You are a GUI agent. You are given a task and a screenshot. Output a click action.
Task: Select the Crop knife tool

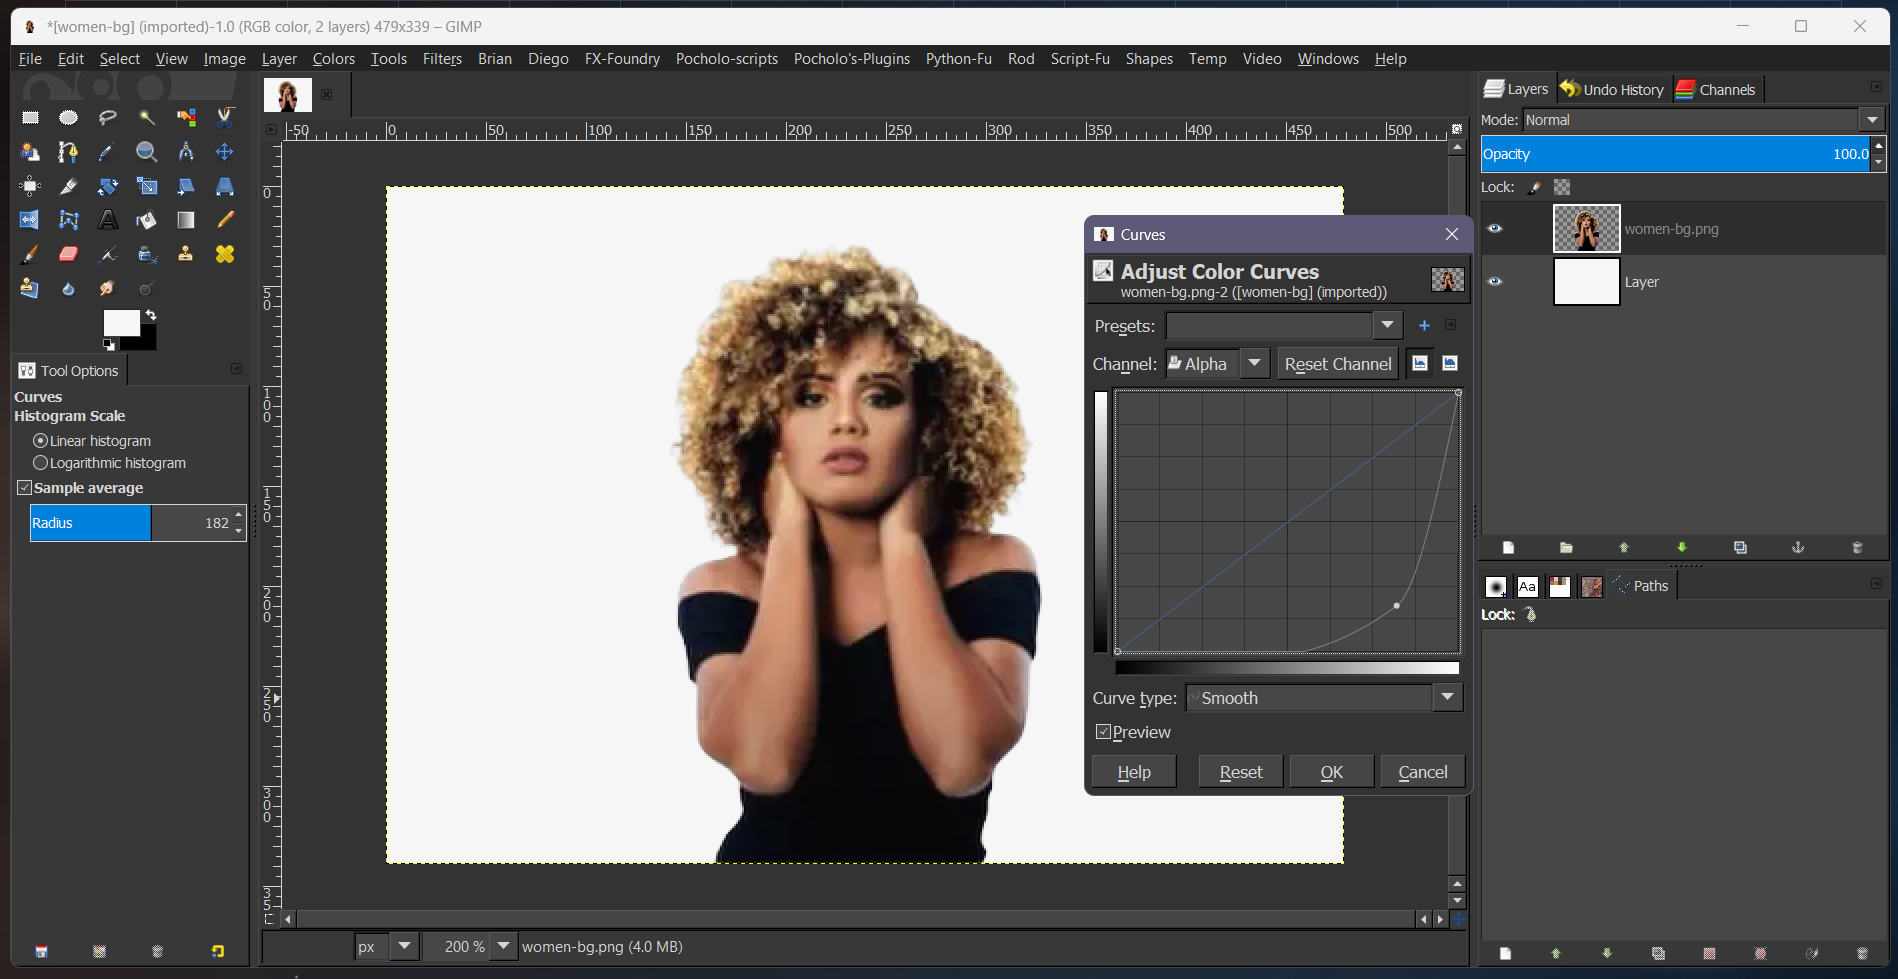coord(68,186)
